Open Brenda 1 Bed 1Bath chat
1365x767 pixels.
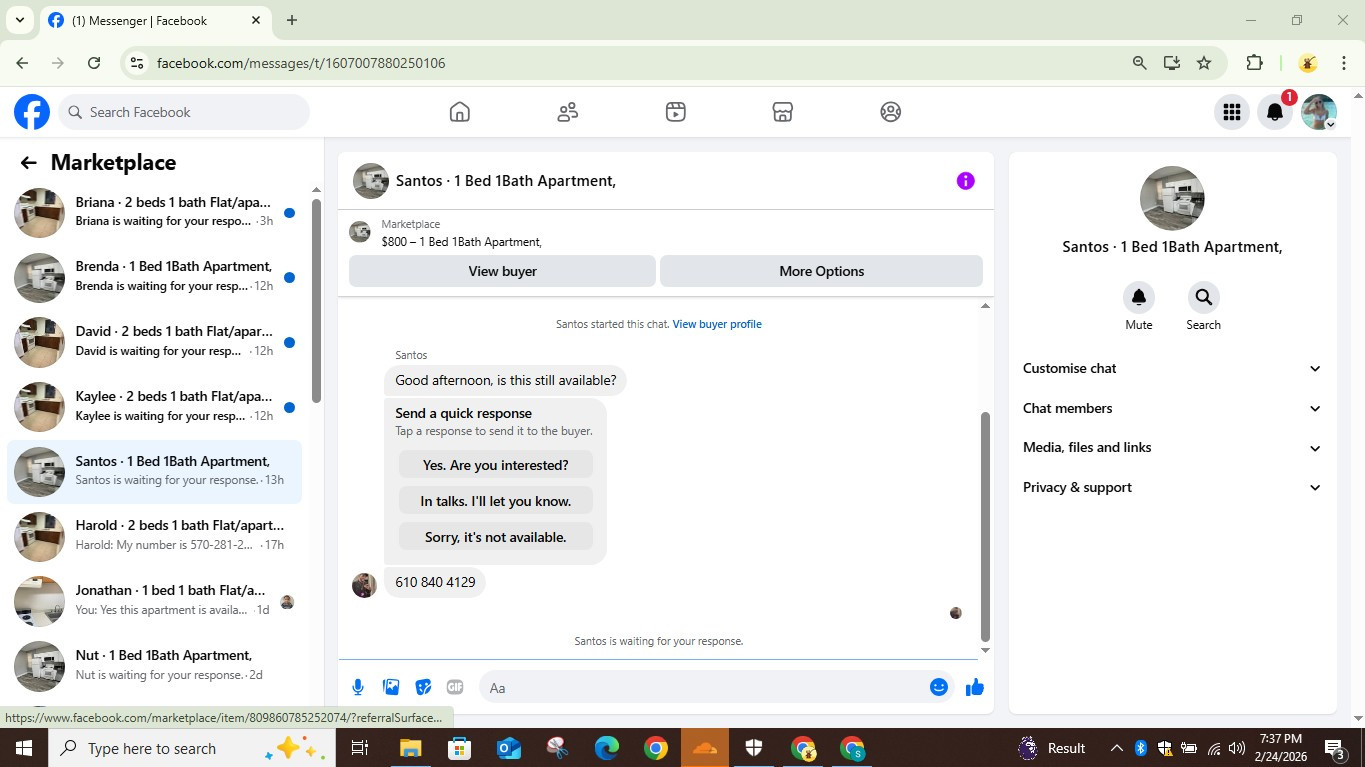coord(155,277)
